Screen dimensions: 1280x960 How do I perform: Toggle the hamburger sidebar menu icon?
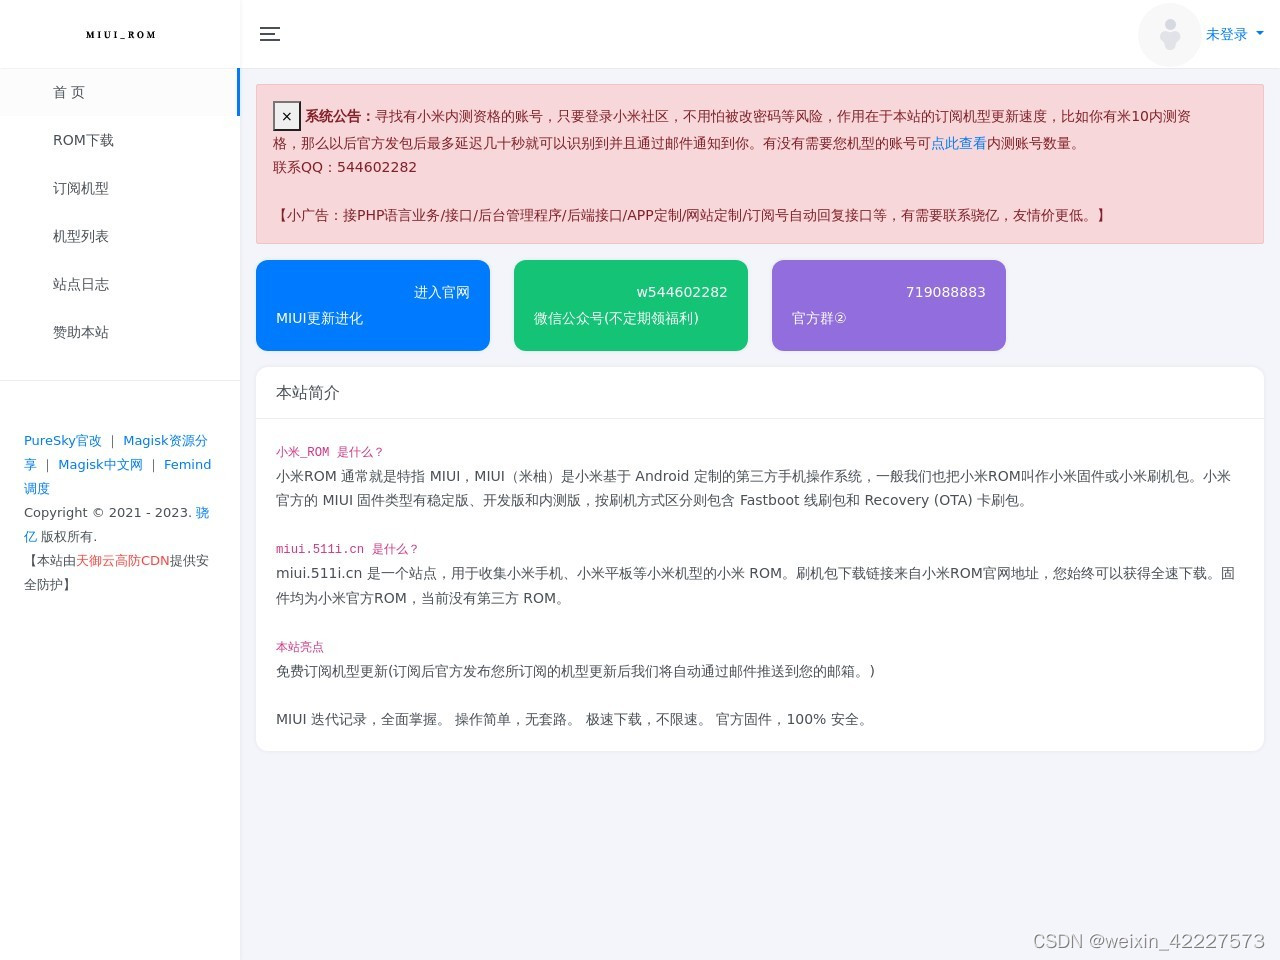pyautogui.click(x=270, y=34)
